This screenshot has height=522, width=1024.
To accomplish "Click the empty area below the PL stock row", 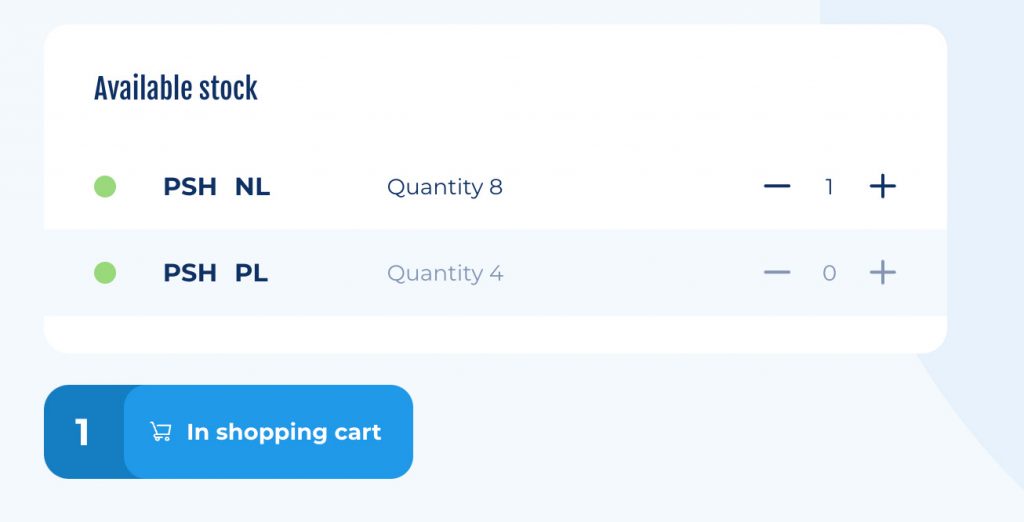I will click(495, 334).
